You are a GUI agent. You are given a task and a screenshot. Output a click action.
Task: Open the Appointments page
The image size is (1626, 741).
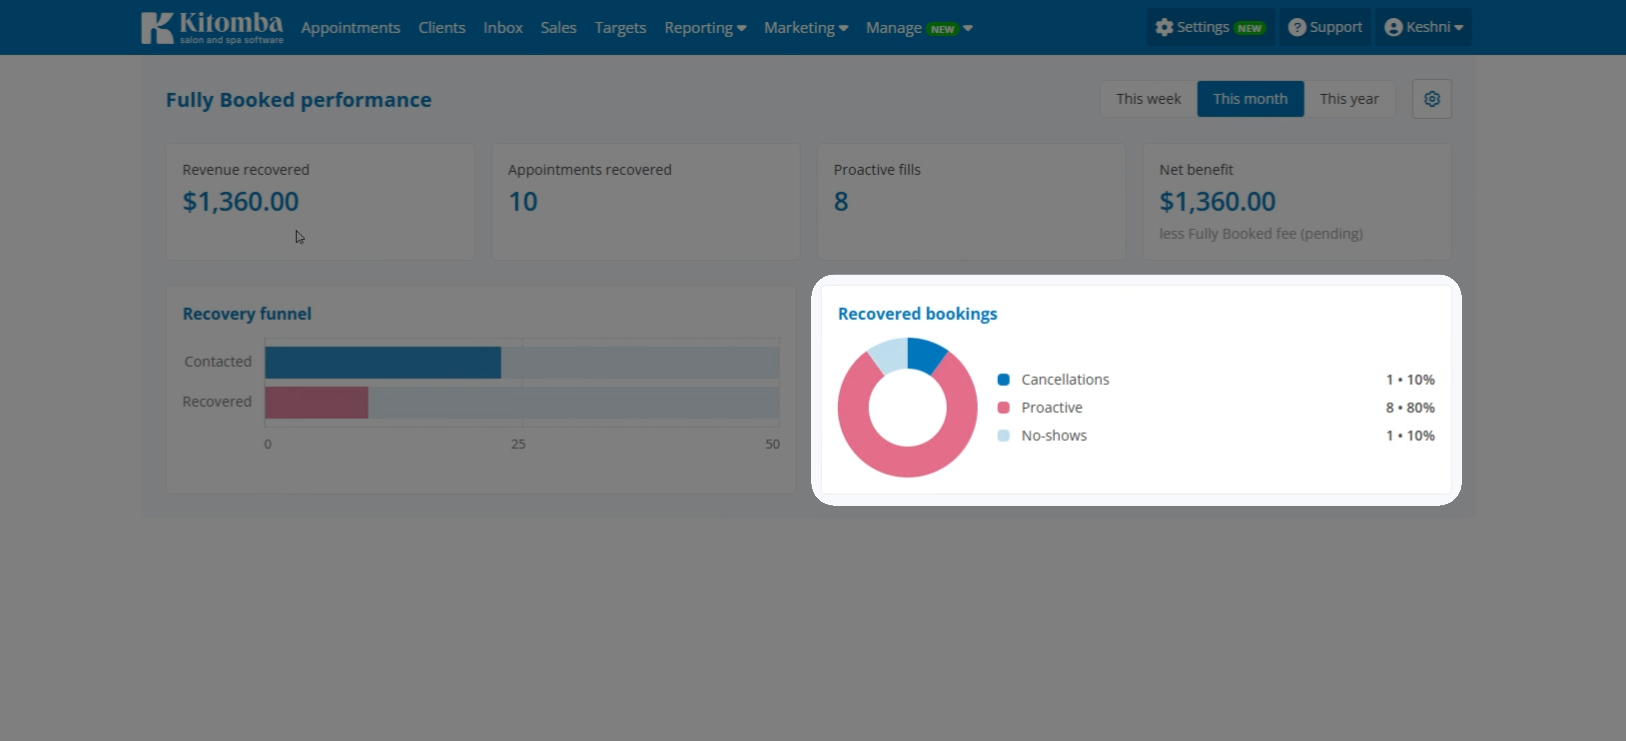pos(350,28)
